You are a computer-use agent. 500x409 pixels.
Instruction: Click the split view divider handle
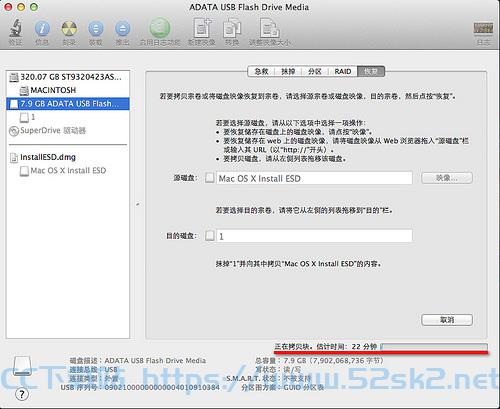(x=138, y=204)
